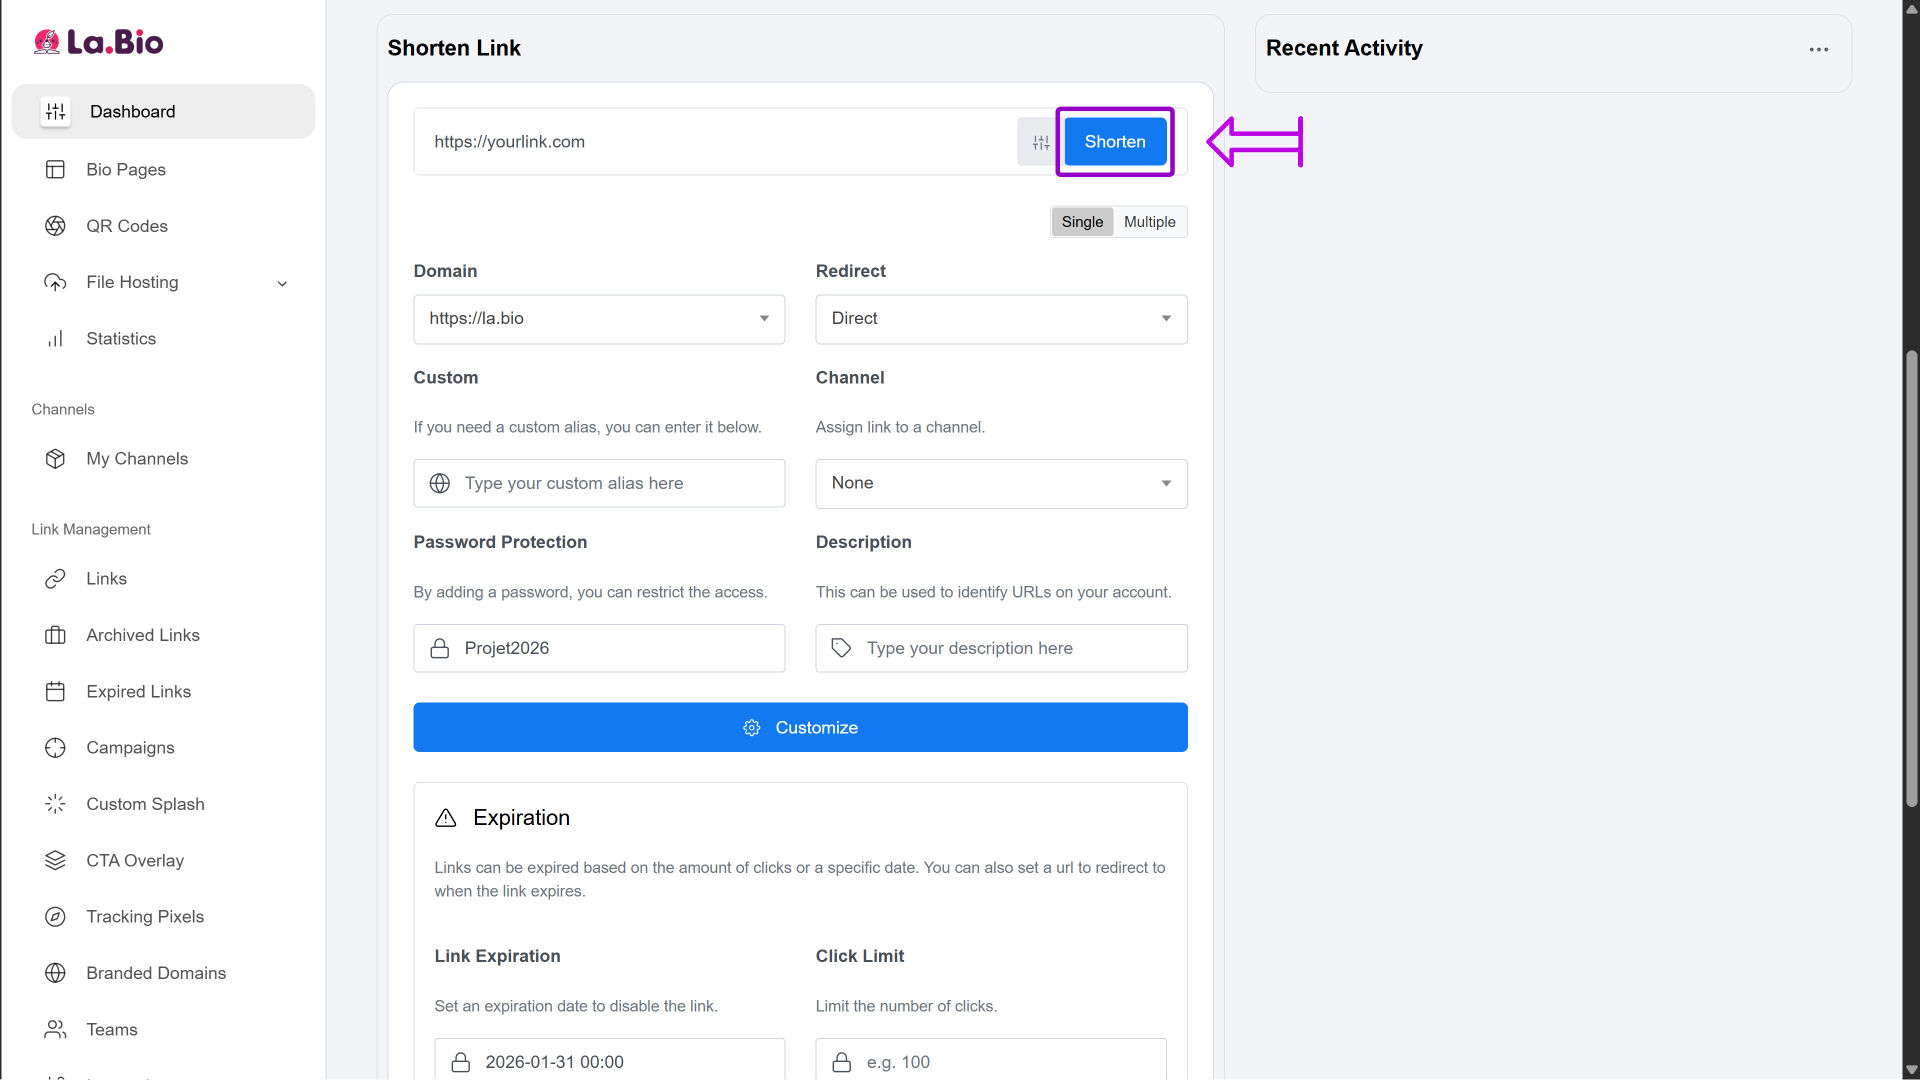Switch to Multiple link mode
1920x1080 pixels.
click(1149, 222)
